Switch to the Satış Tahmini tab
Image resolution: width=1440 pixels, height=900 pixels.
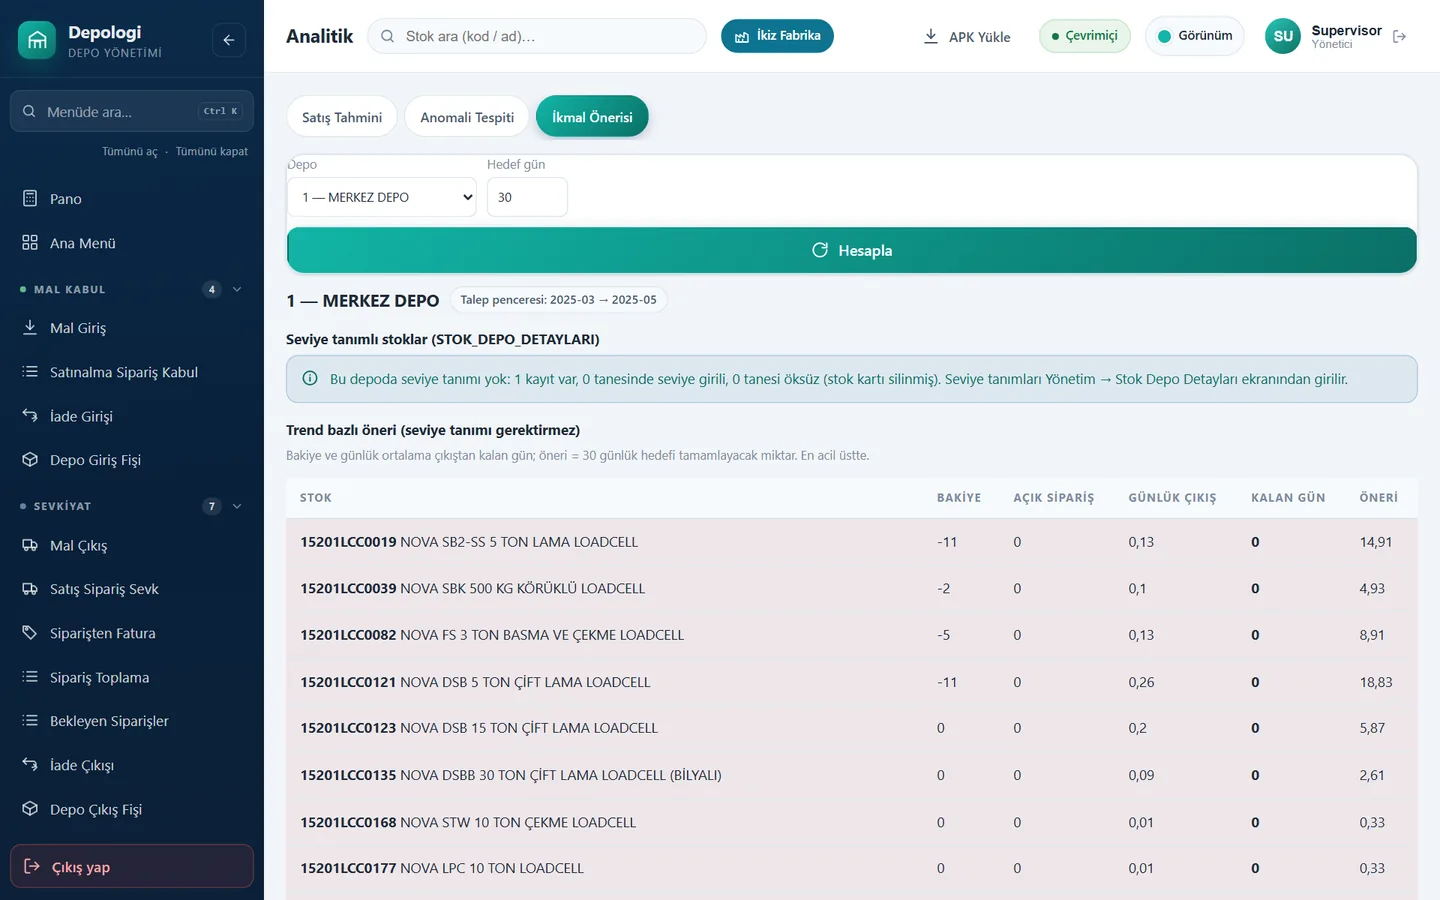pos(342,117)
